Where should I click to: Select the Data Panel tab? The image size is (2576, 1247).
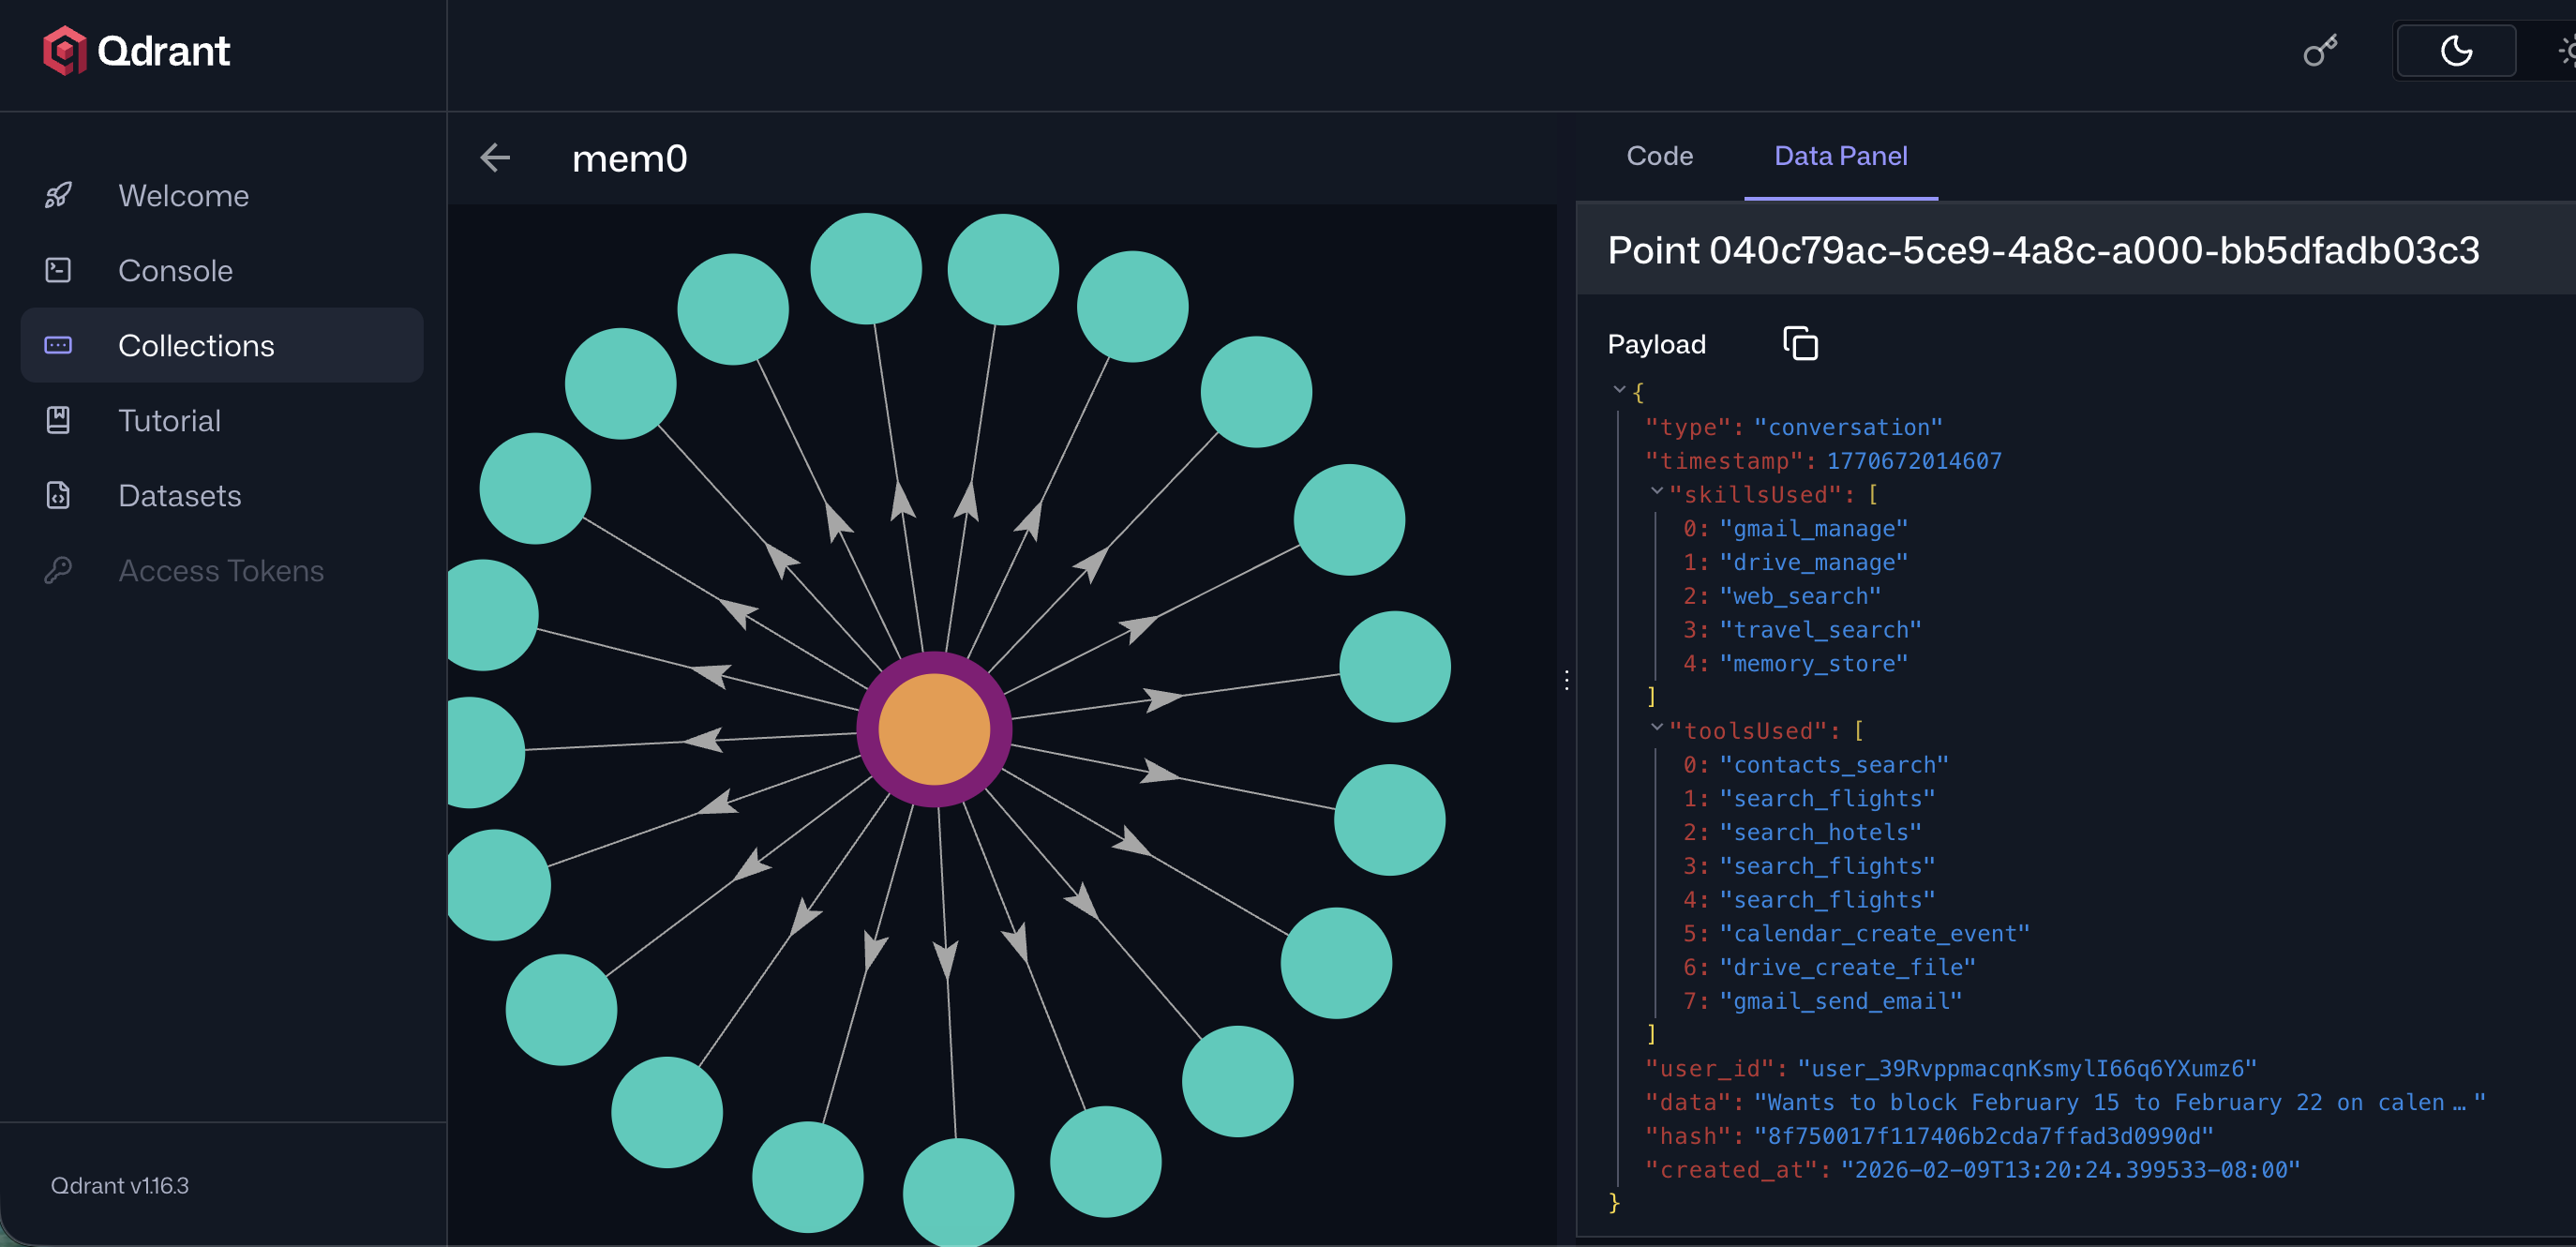(1840, 156)
